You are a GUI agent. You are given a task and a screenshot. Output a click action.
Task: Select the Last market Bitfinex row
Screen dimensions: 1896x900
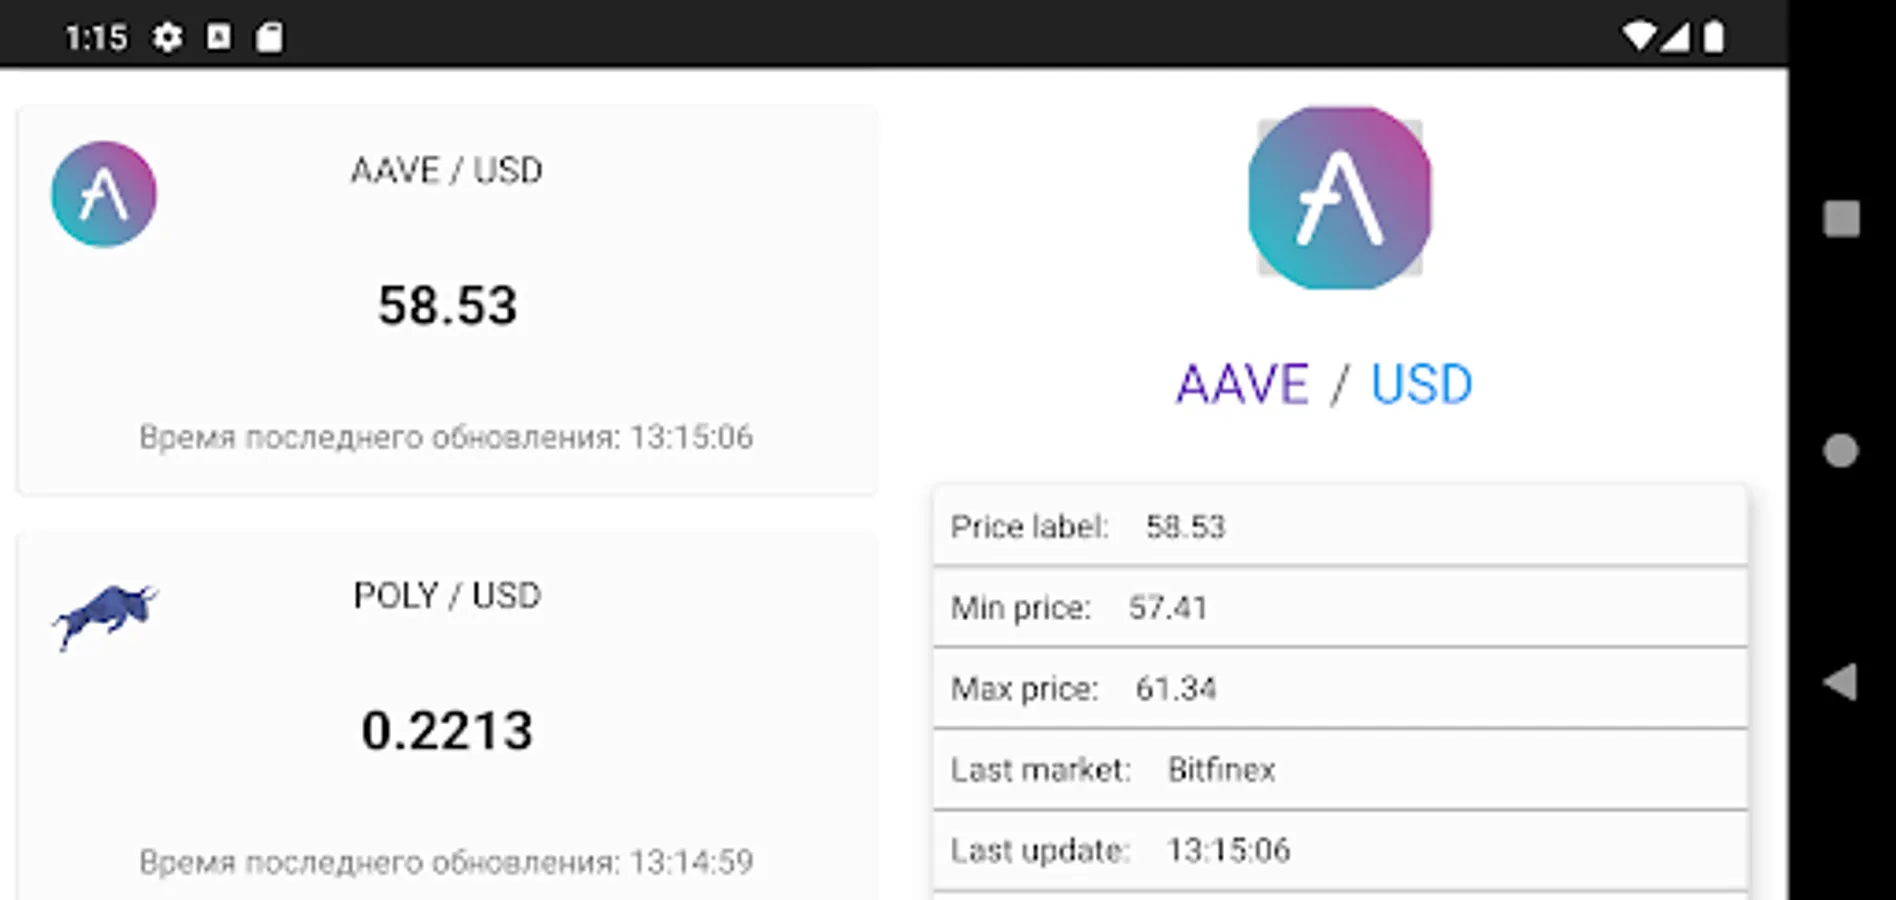[x=1340, y=769]
